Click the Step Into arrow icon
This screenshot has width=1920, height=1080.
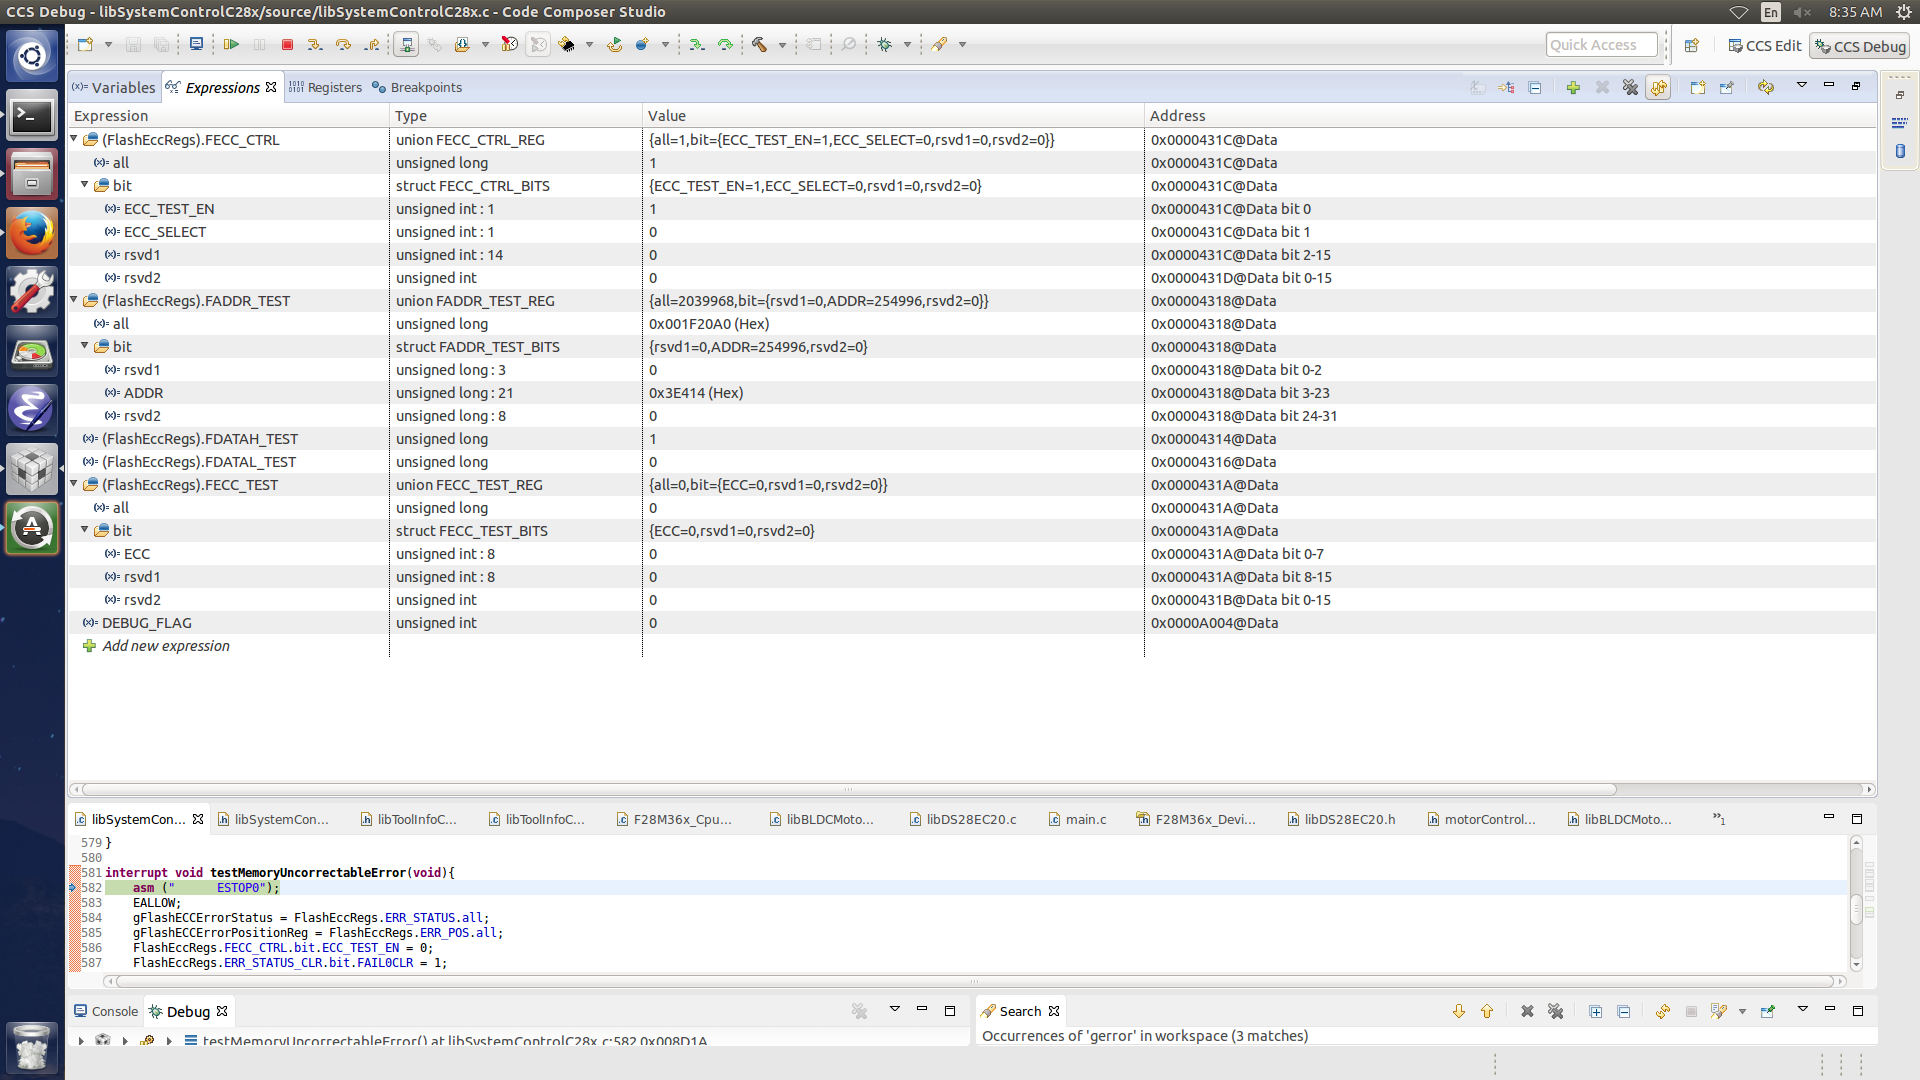pyautogui.click(x=315, y=45)
